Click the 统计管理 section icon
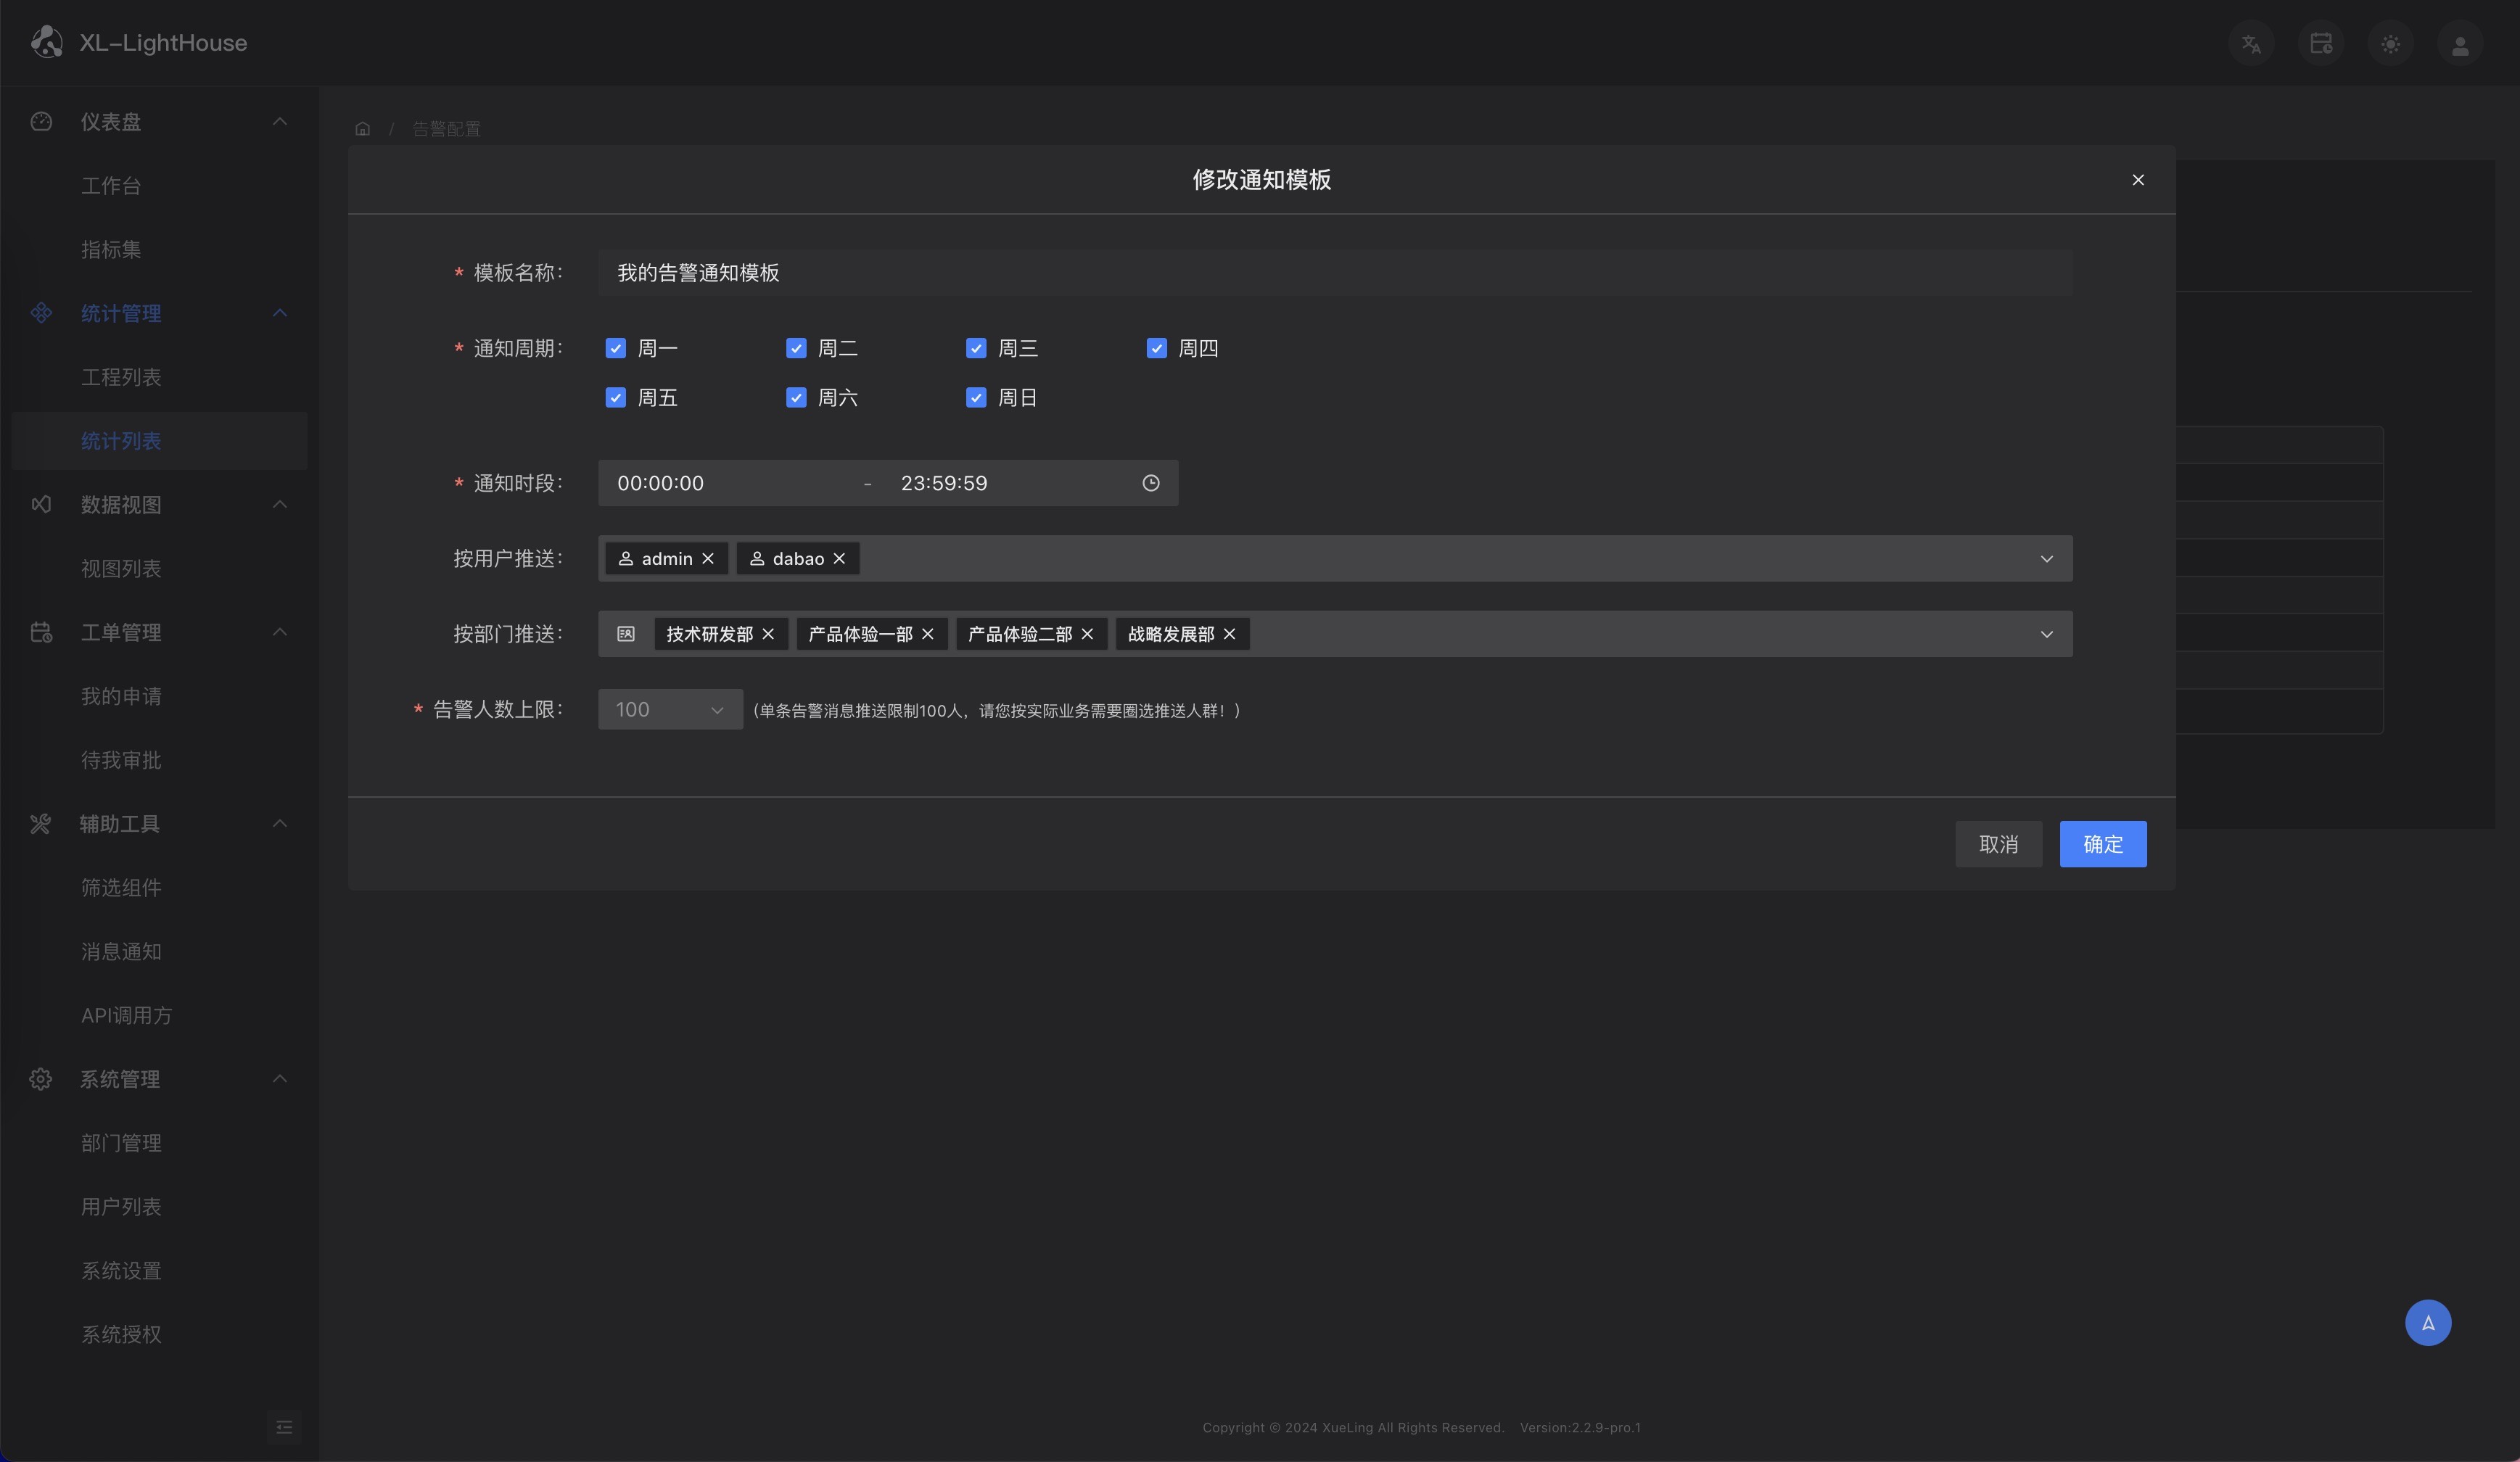Image resolution: width=2520 pixels, height=1462 pixels. click(41, 313)
